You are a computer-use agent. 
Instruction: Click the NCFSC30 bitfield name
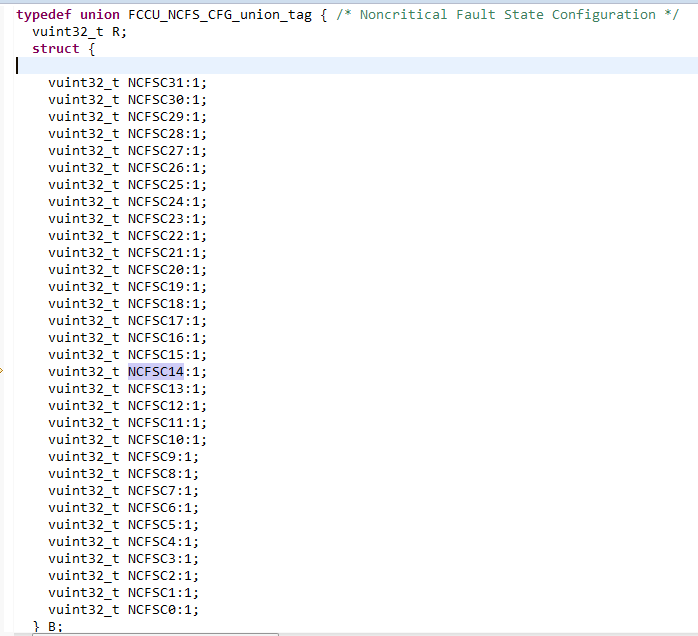pyautogui.click(x=156, y=100)
